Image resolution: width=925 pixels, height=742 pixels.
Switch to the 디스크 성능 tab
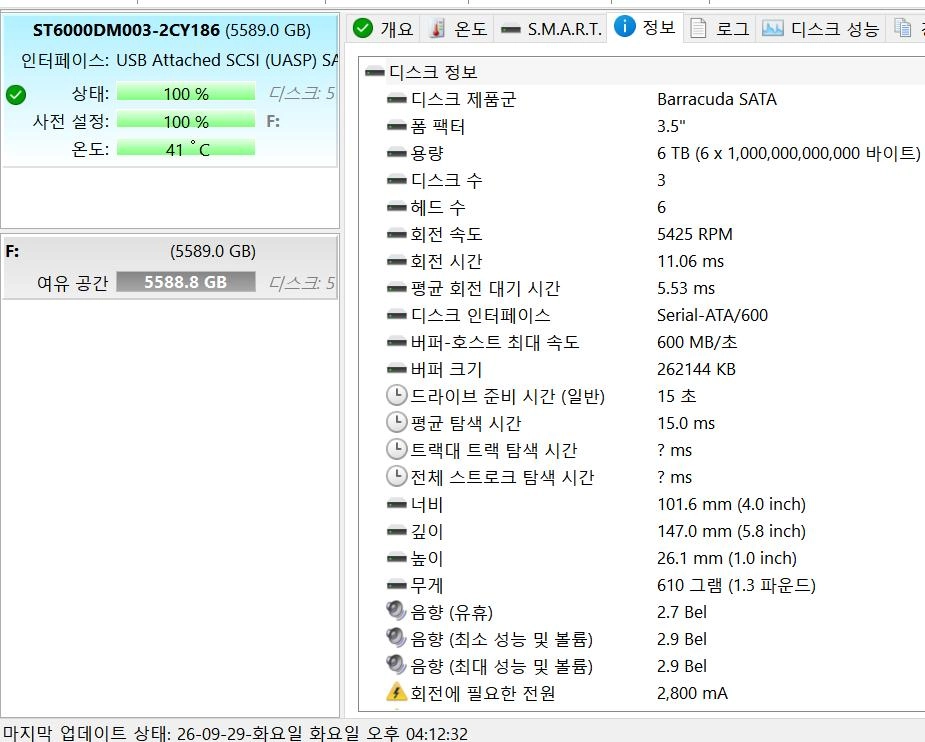820,28
